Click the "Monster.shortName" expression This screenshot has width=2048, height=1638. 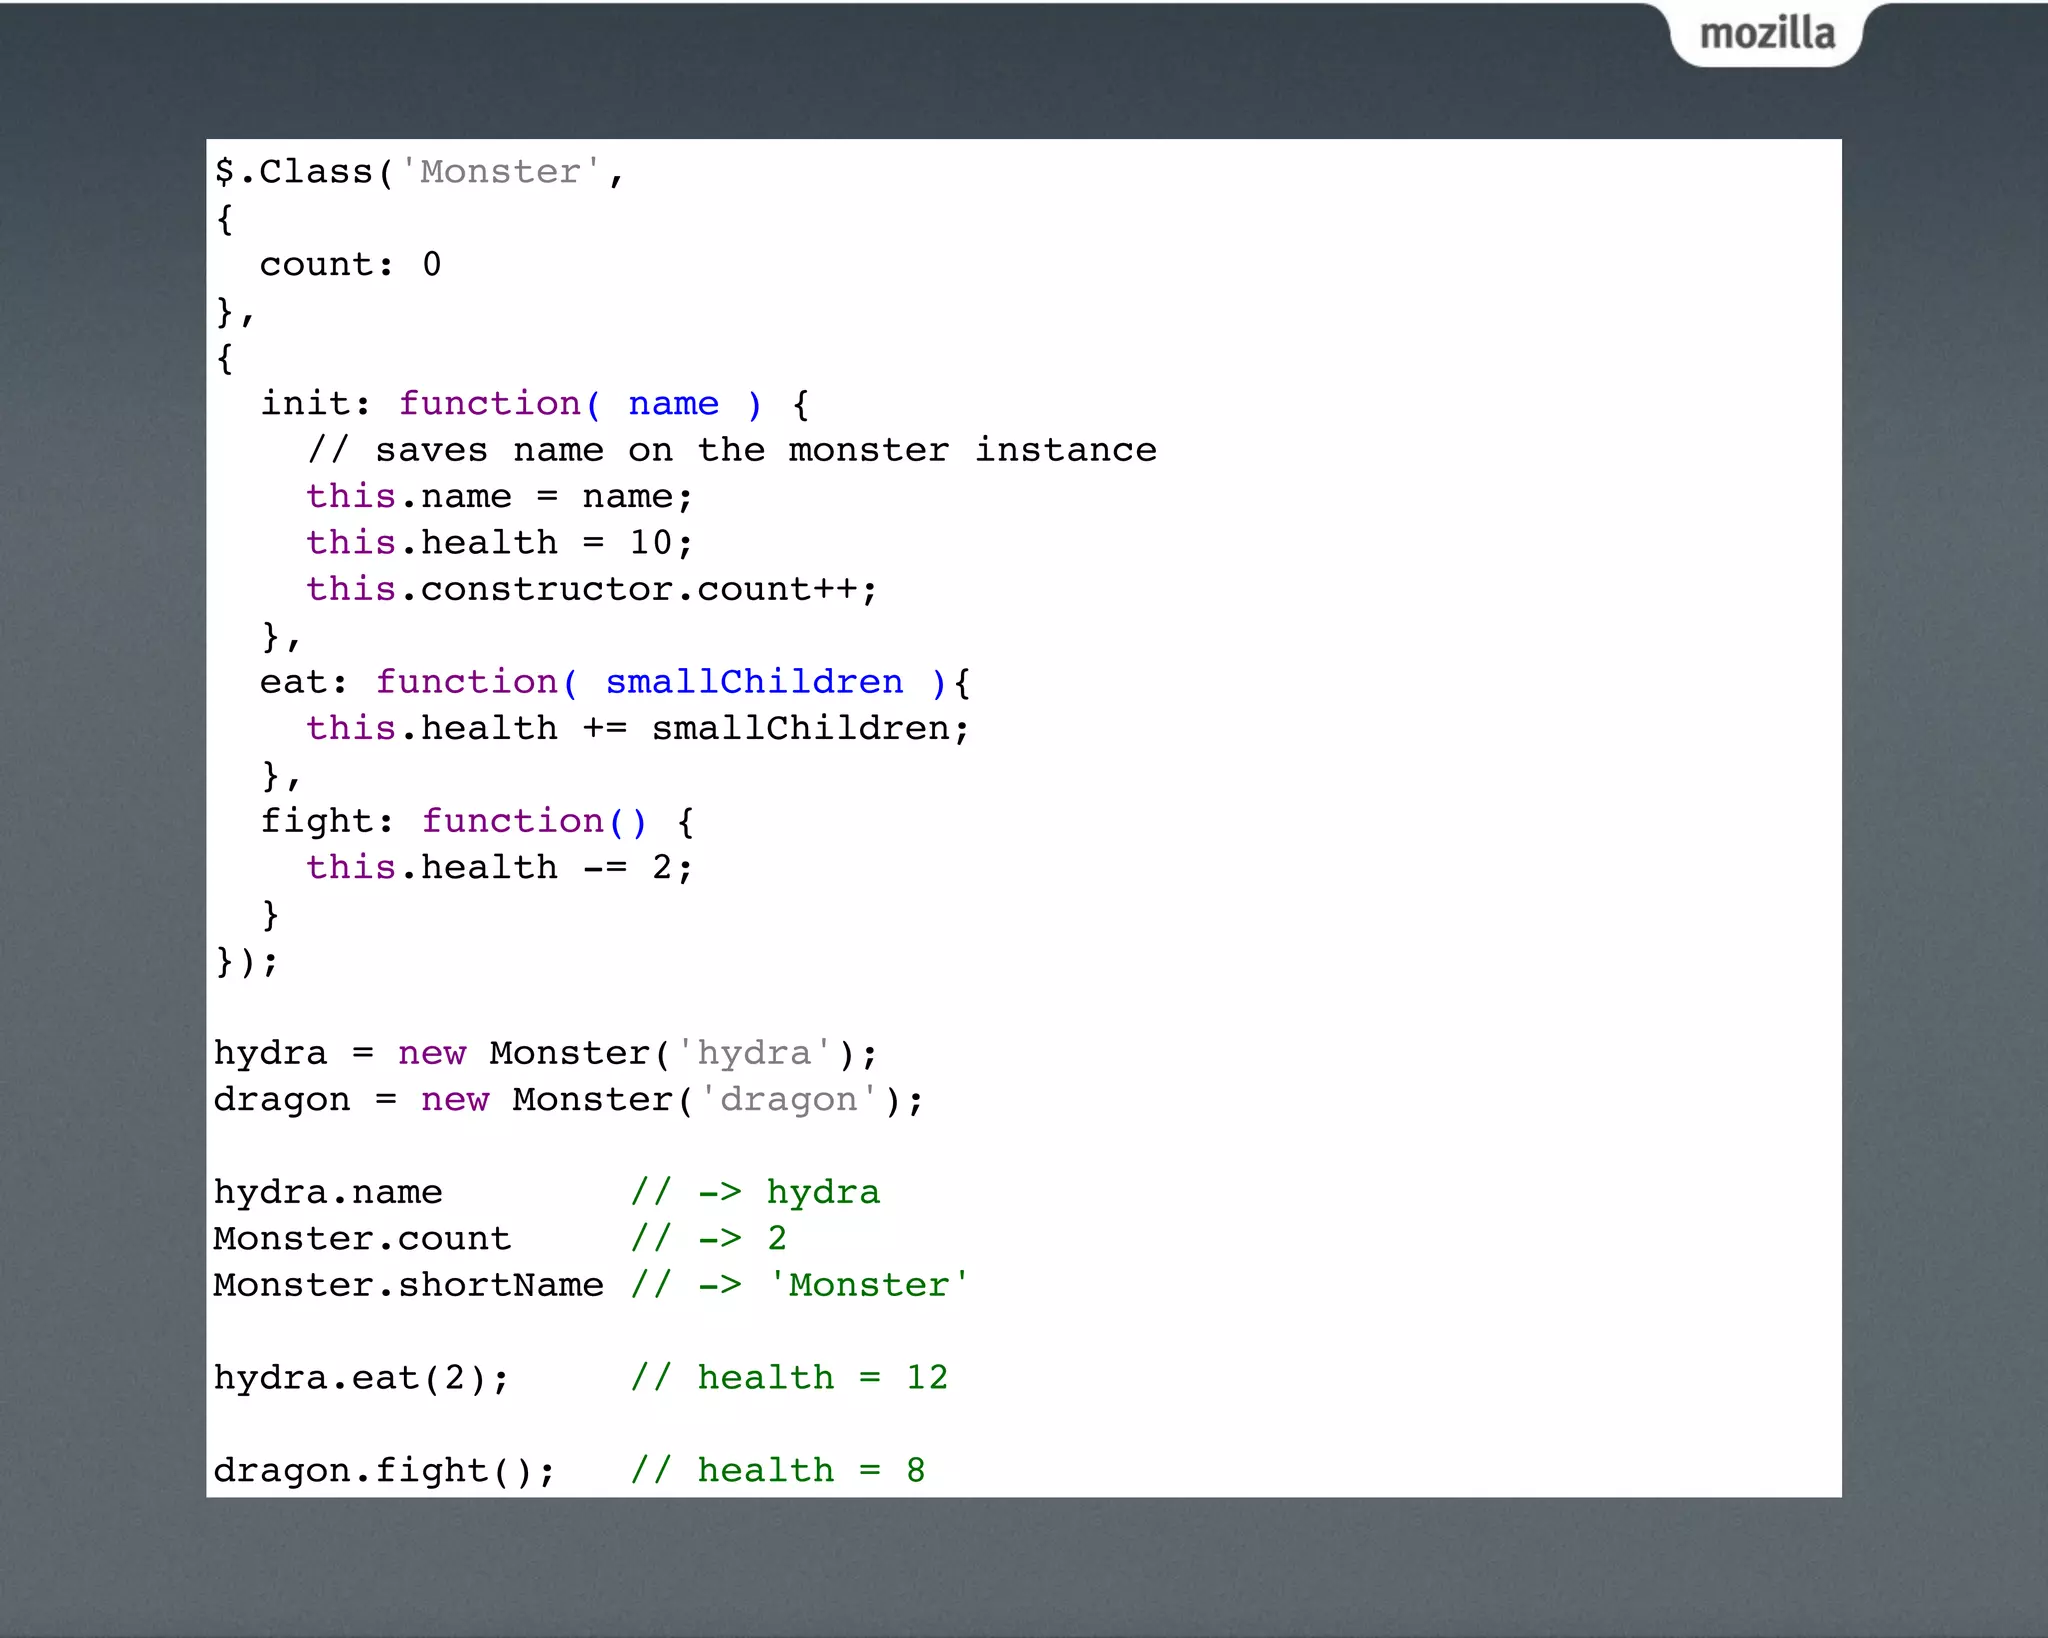point(409,1285)
